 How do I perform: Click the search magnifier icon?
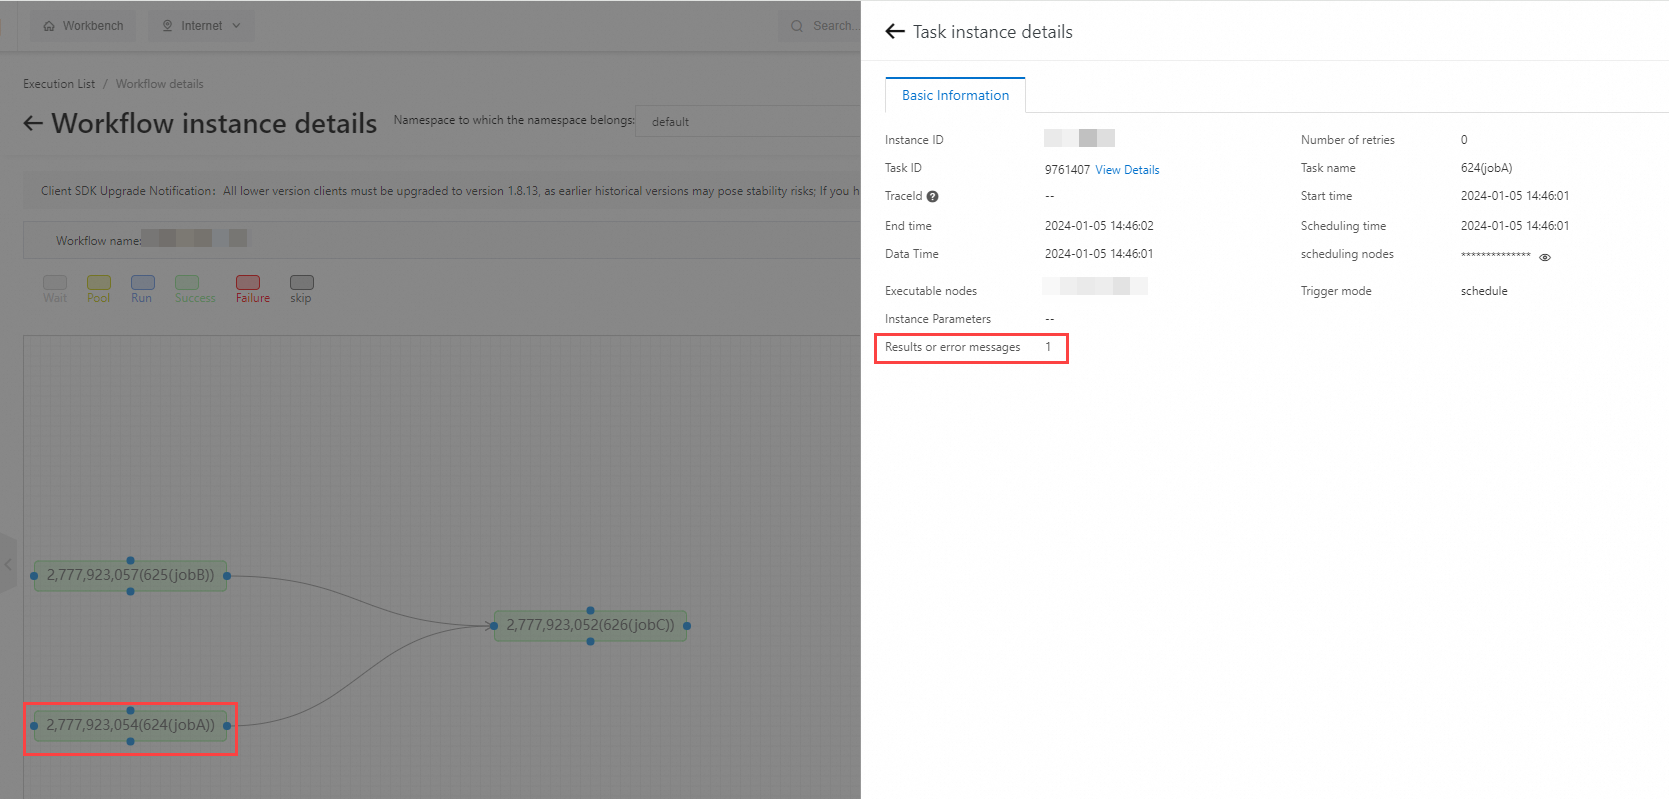(797, 26)
